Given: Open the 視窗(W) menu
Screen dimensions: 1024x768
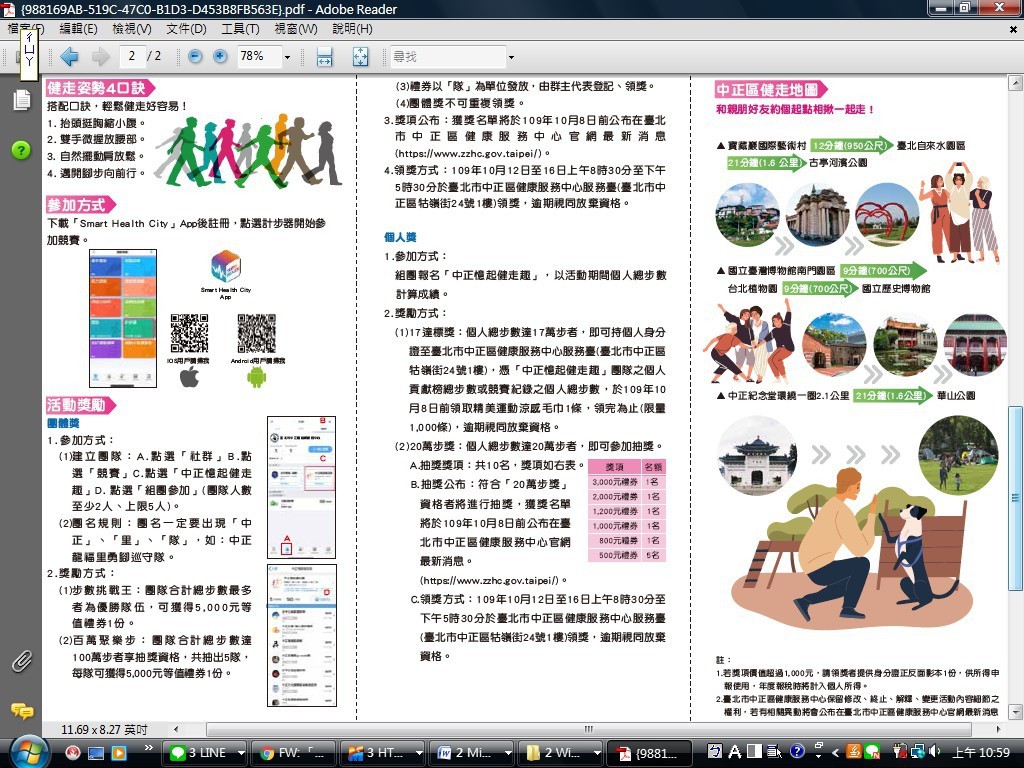Looking at the screenshot, I should (296, 29).
